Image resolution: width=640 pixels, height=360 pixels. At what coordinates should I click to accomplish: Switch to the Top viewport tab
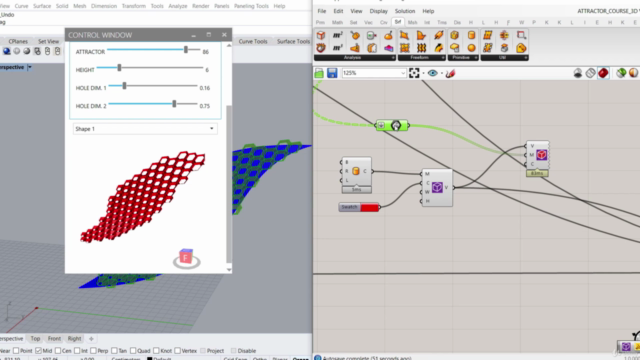click(35, 338)
